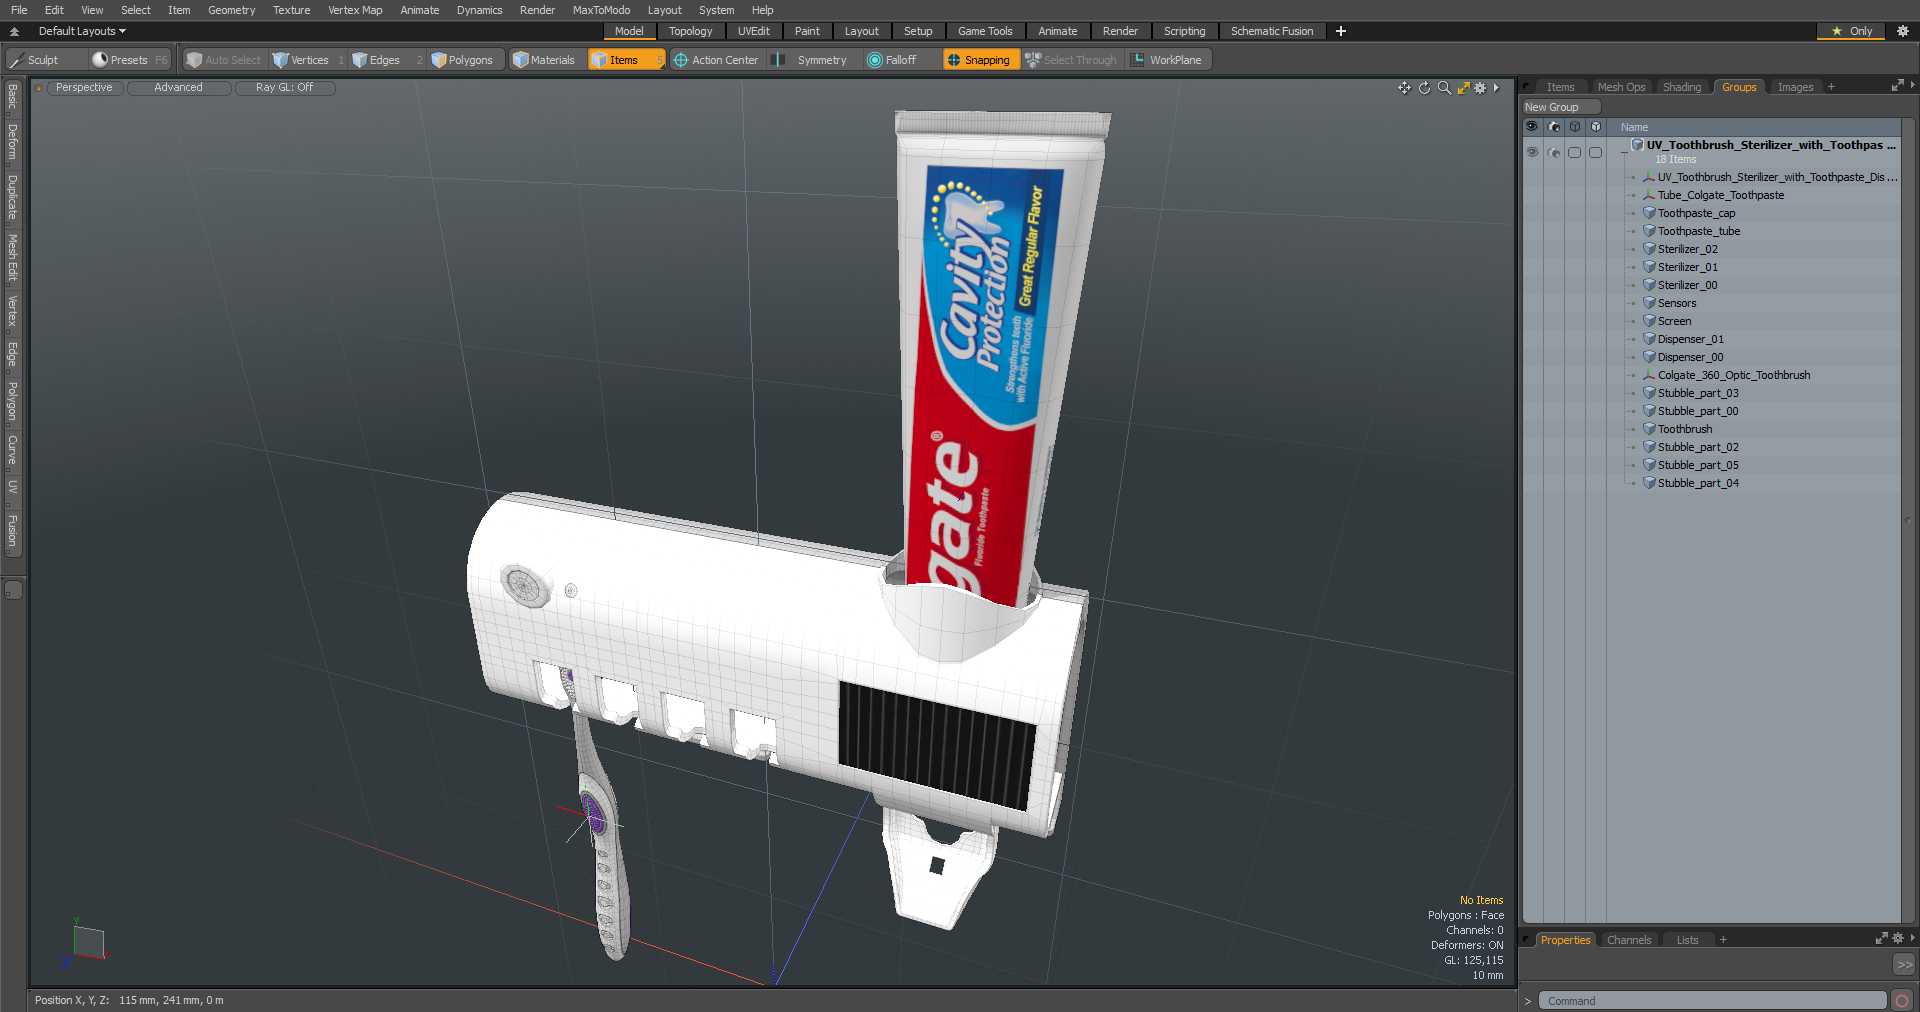Viewport: 1920px width, 1012px height.
Task: Toggle the WorkPlane button
Action: [x=1168, y=60]
